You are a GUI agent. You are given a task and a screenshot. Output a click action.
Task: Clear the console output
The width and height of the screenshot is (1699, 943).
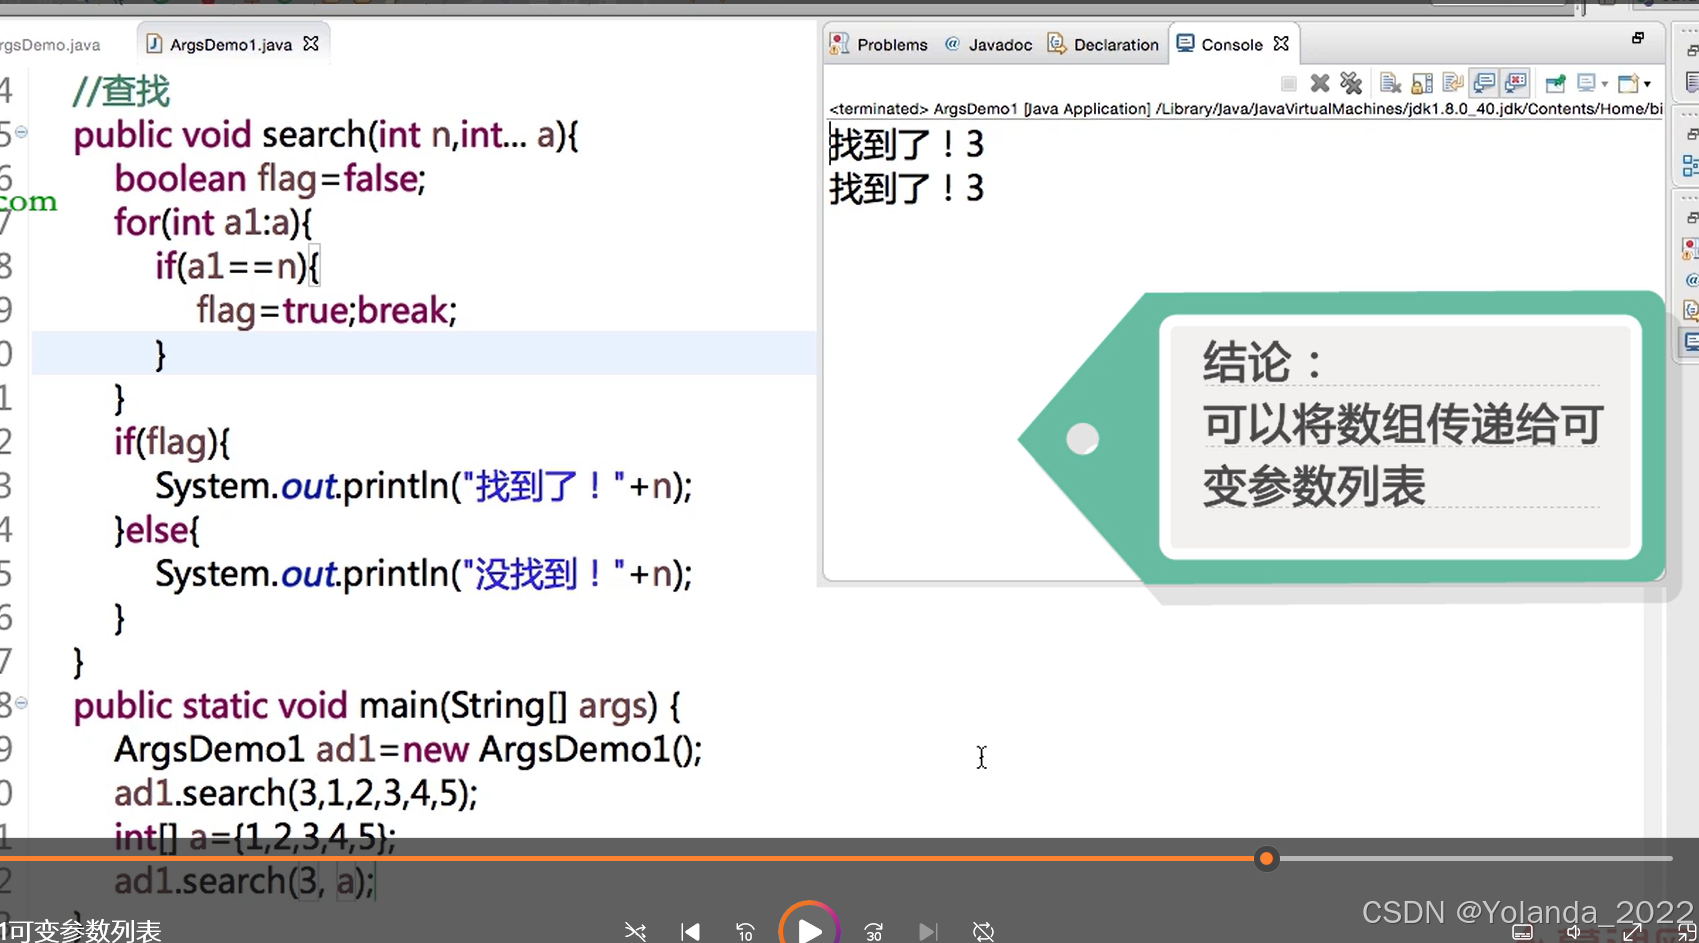[x=1390, y=83]
